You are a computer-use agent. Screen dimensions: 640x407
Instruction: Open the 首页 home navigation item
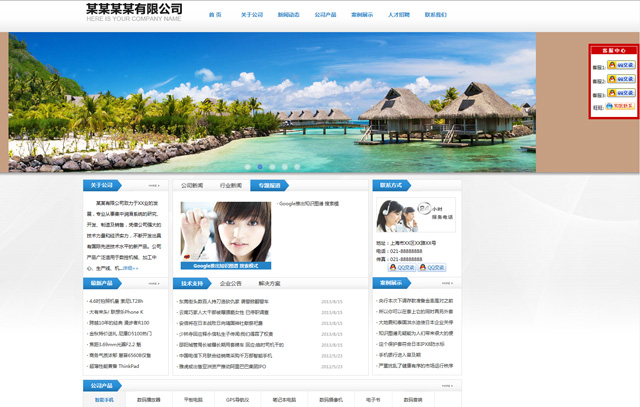215,15
